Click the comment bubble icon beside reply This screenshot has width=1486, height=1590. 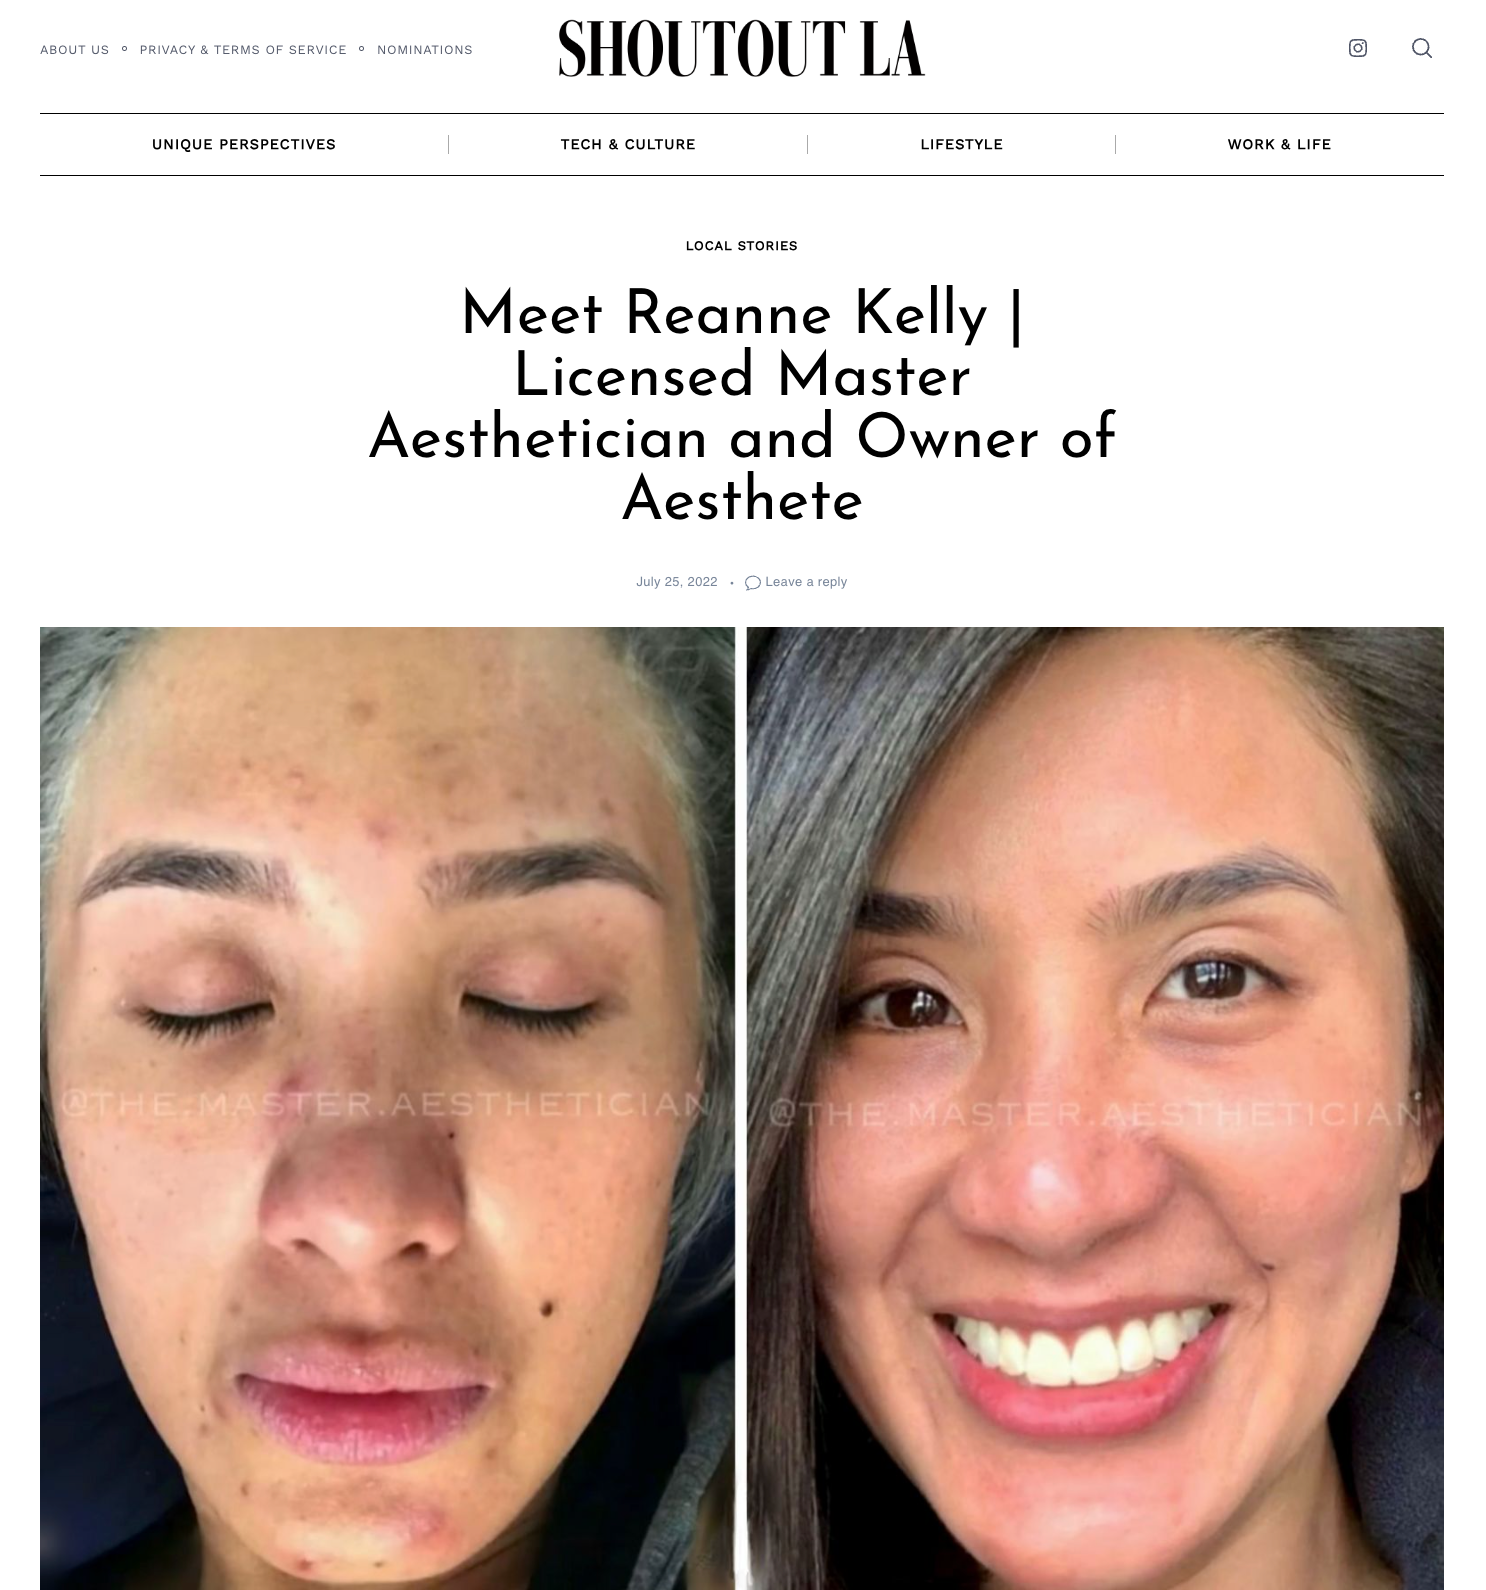[x=753, y=583]
